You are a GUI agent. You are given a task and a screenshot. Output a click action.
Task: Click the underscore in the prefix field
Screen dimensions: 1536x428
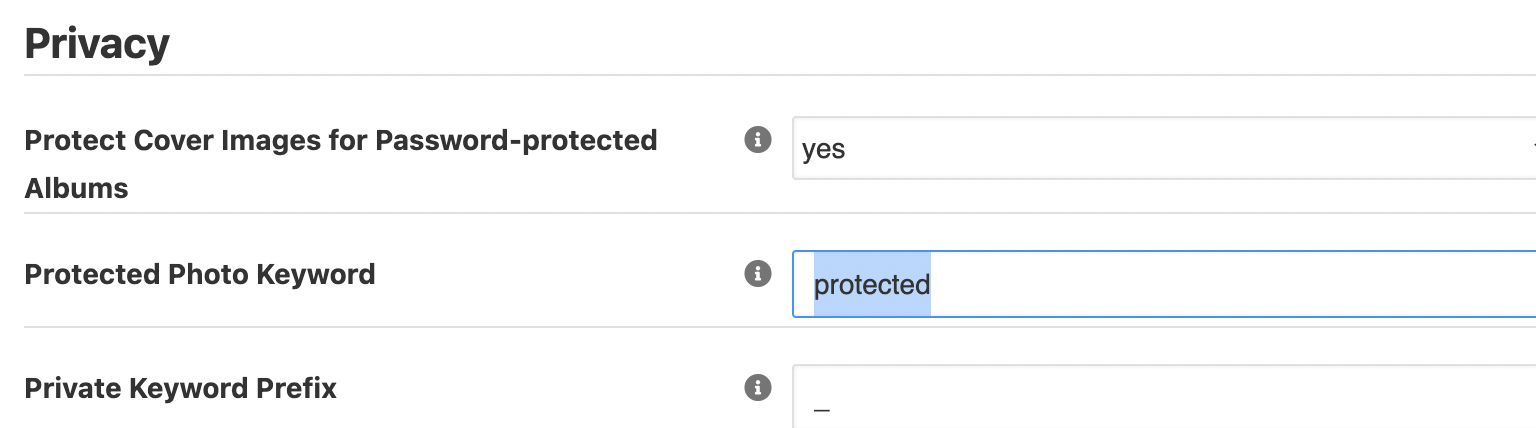822,410
